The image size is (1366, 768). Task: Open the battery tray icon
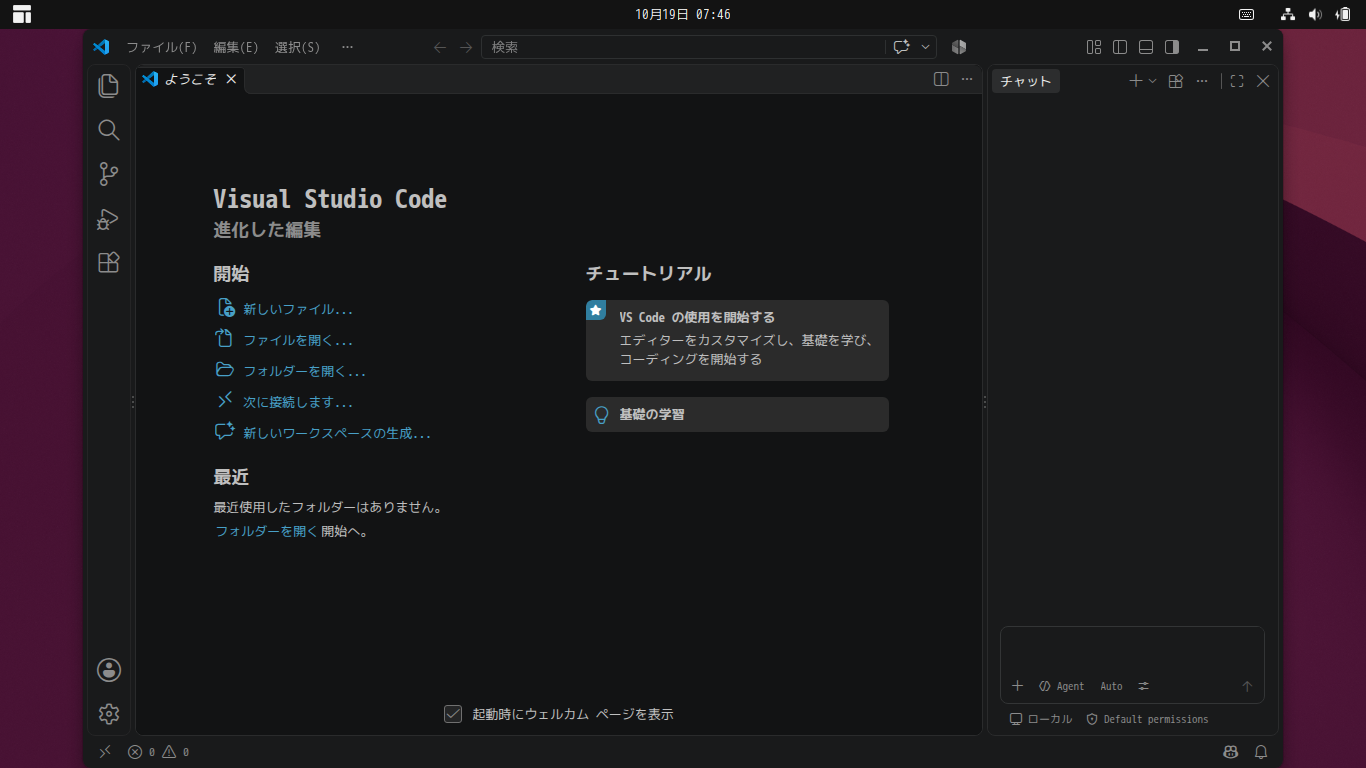coord(1343,14)
